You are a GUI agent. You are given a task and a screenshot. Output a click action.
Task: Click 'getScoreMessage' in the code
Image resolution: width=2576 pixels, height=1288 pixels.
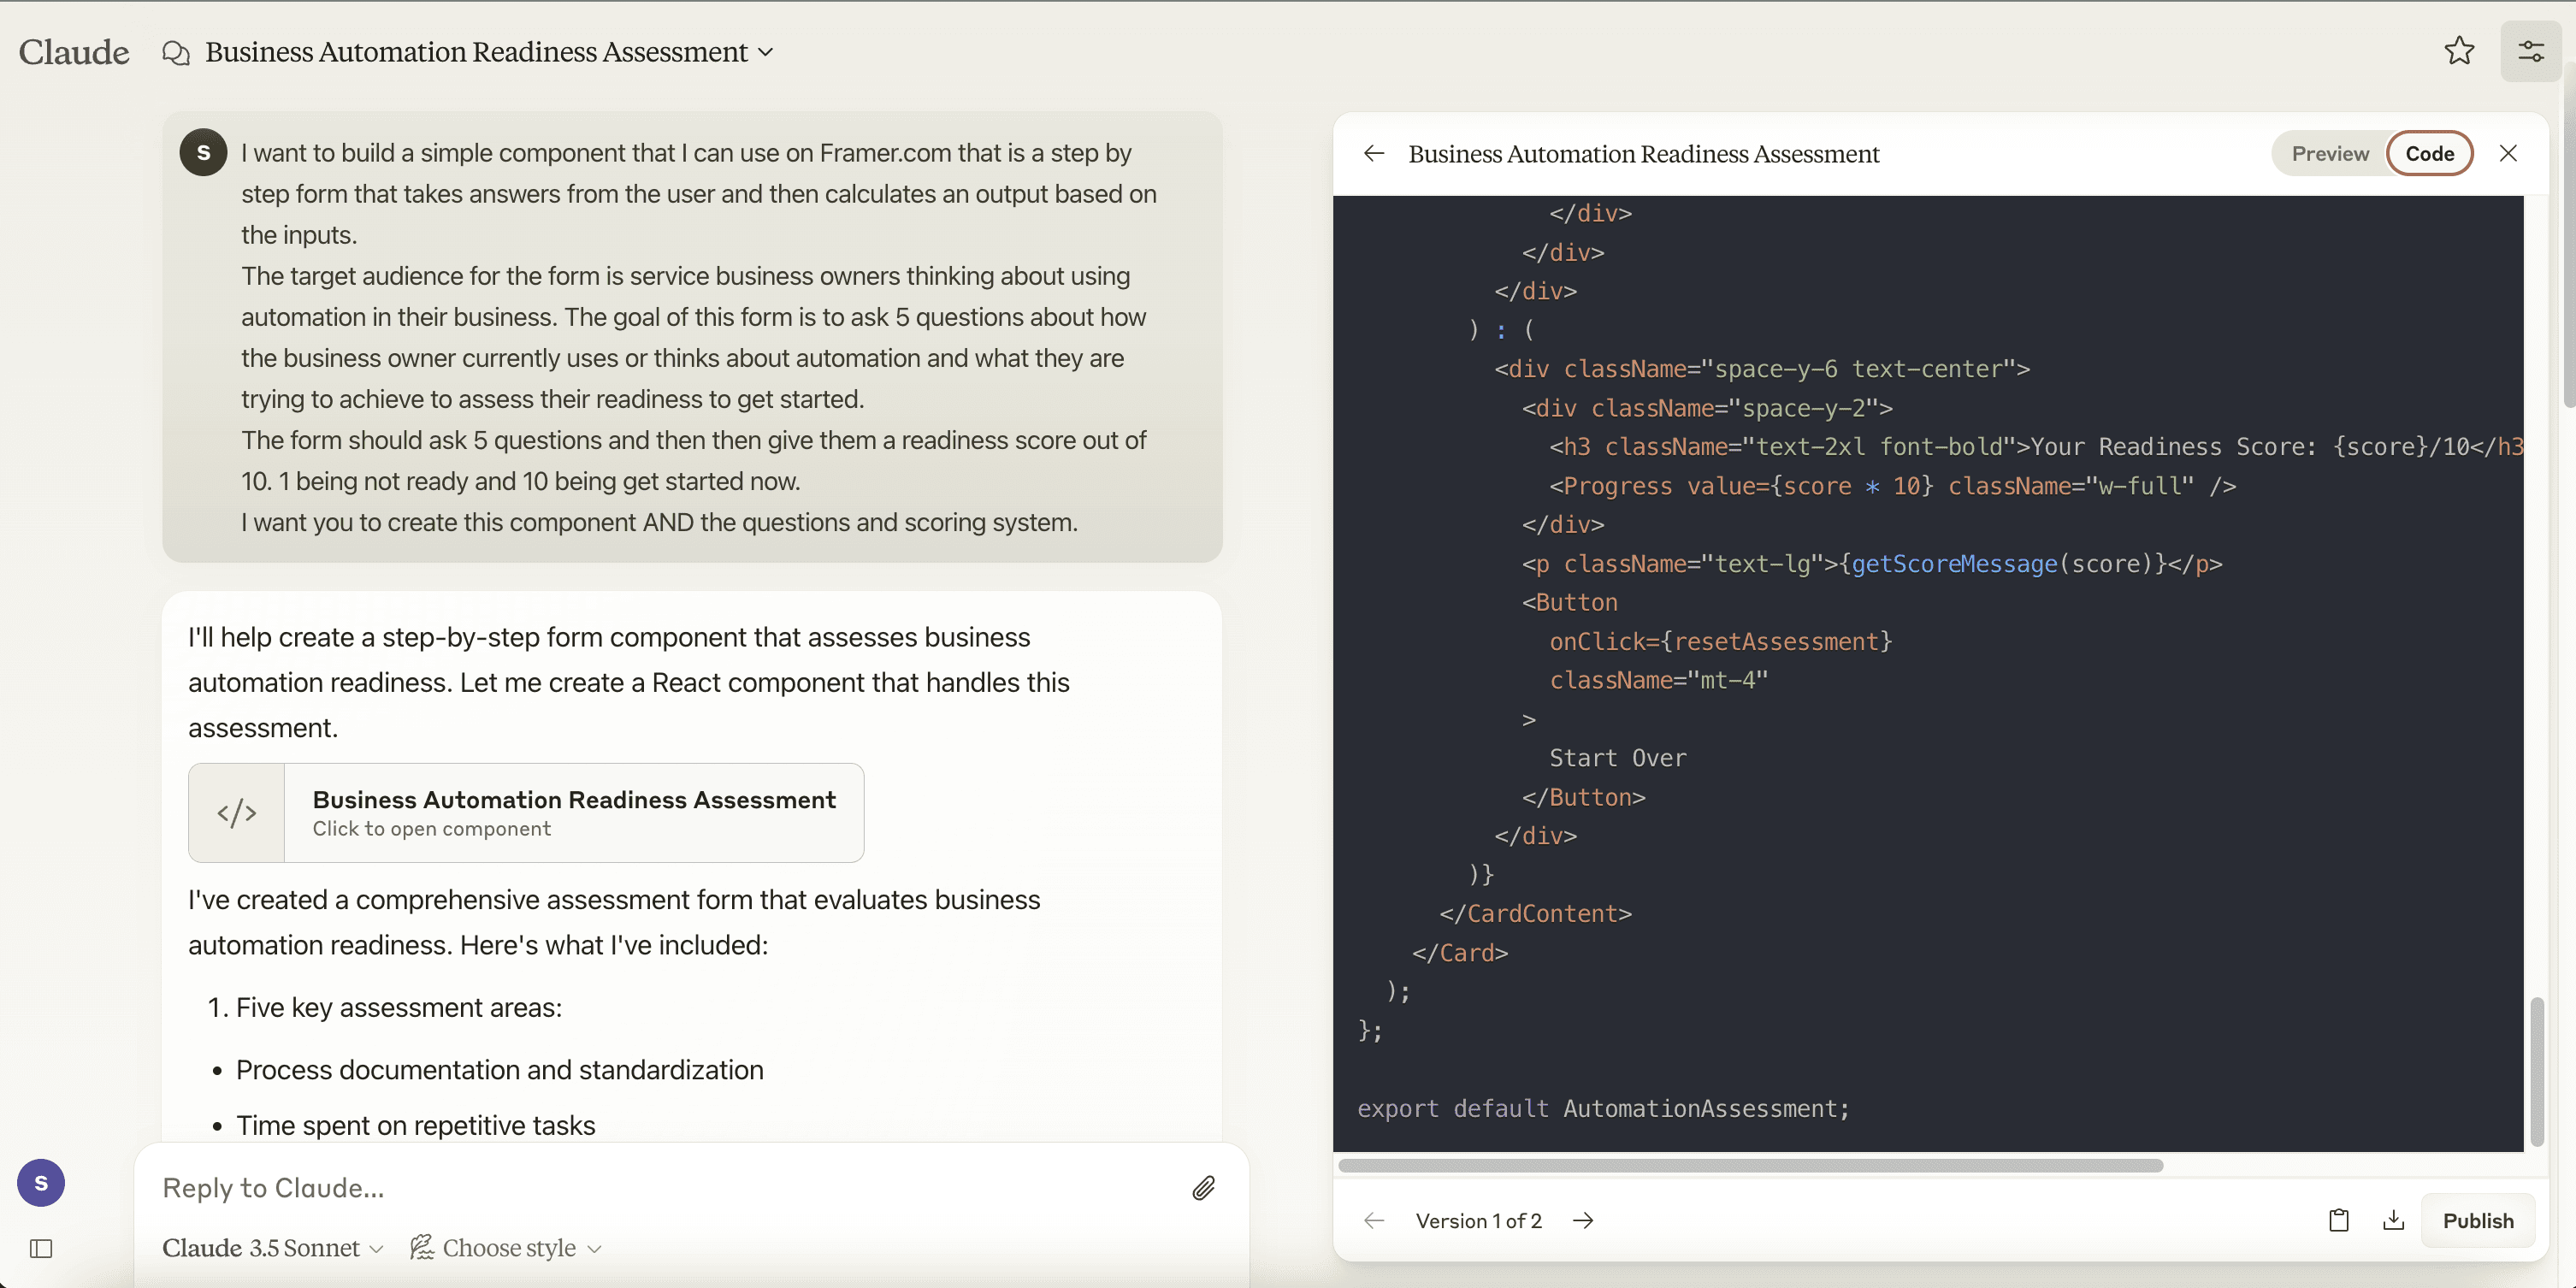(x=1954, y=563)
